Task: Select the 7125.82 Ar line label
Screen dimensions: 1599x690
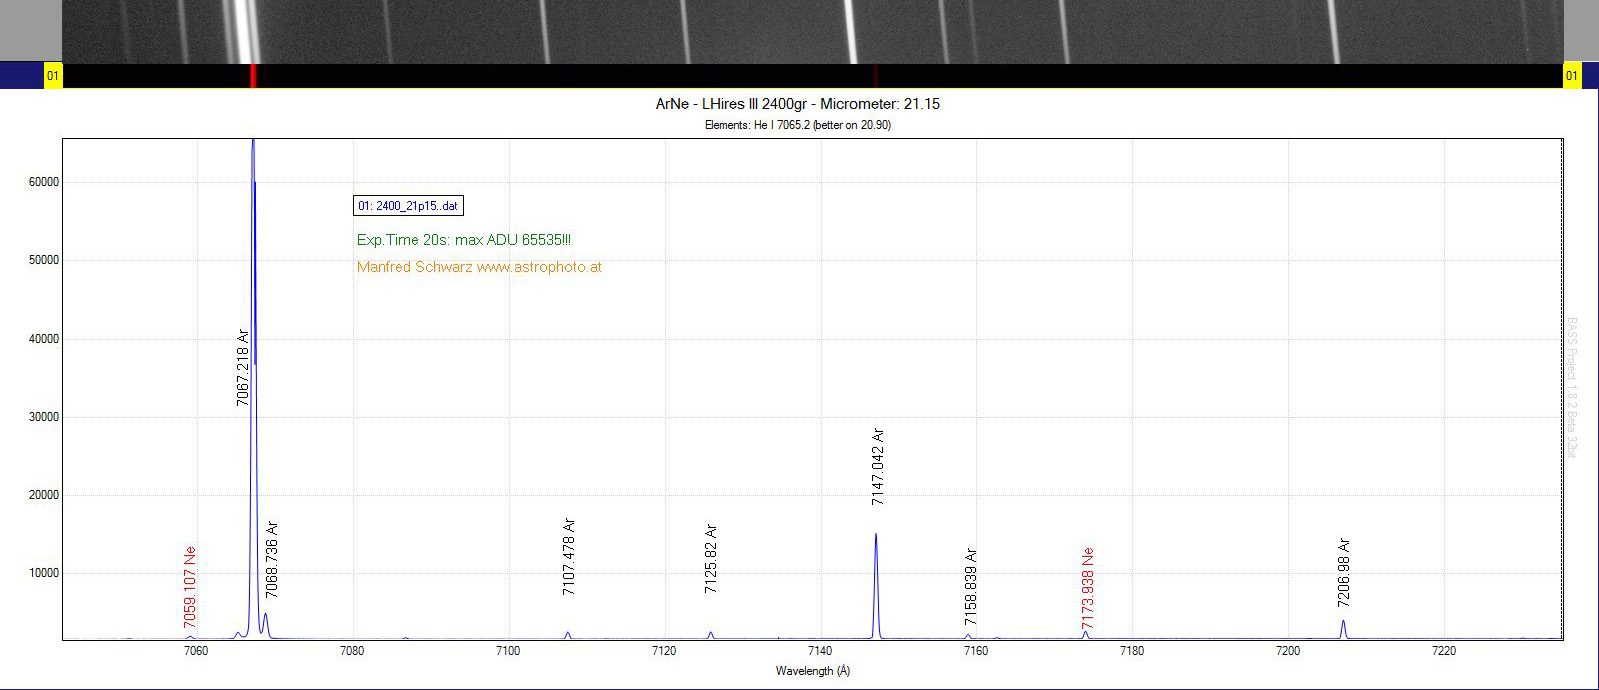Action: pyautogui.click(x=711, y=559)
